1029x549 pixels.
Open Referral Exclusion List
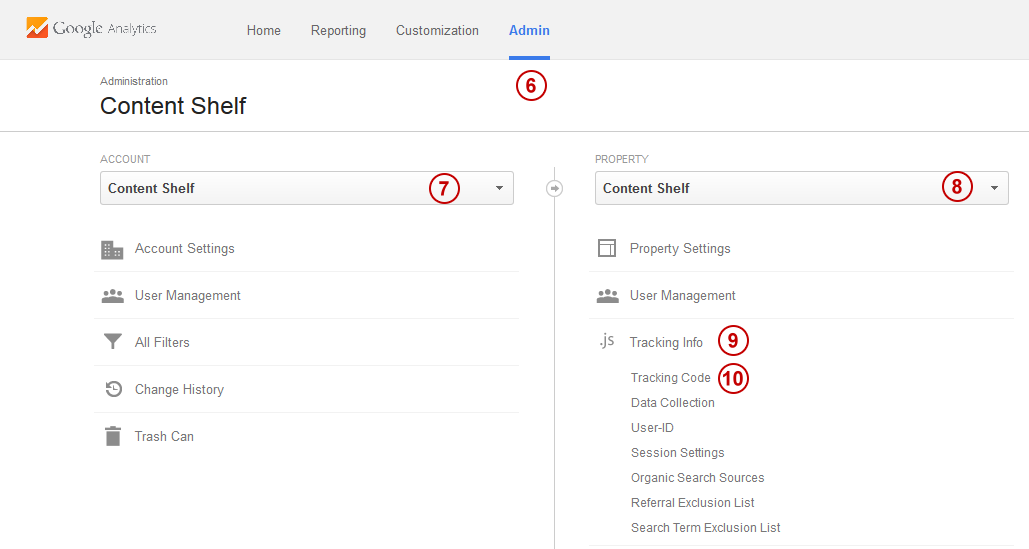coord(692,502)
